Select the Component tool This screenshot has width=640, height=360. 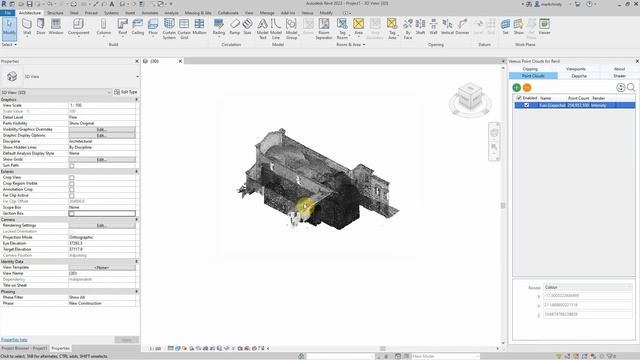click(78, 27)
